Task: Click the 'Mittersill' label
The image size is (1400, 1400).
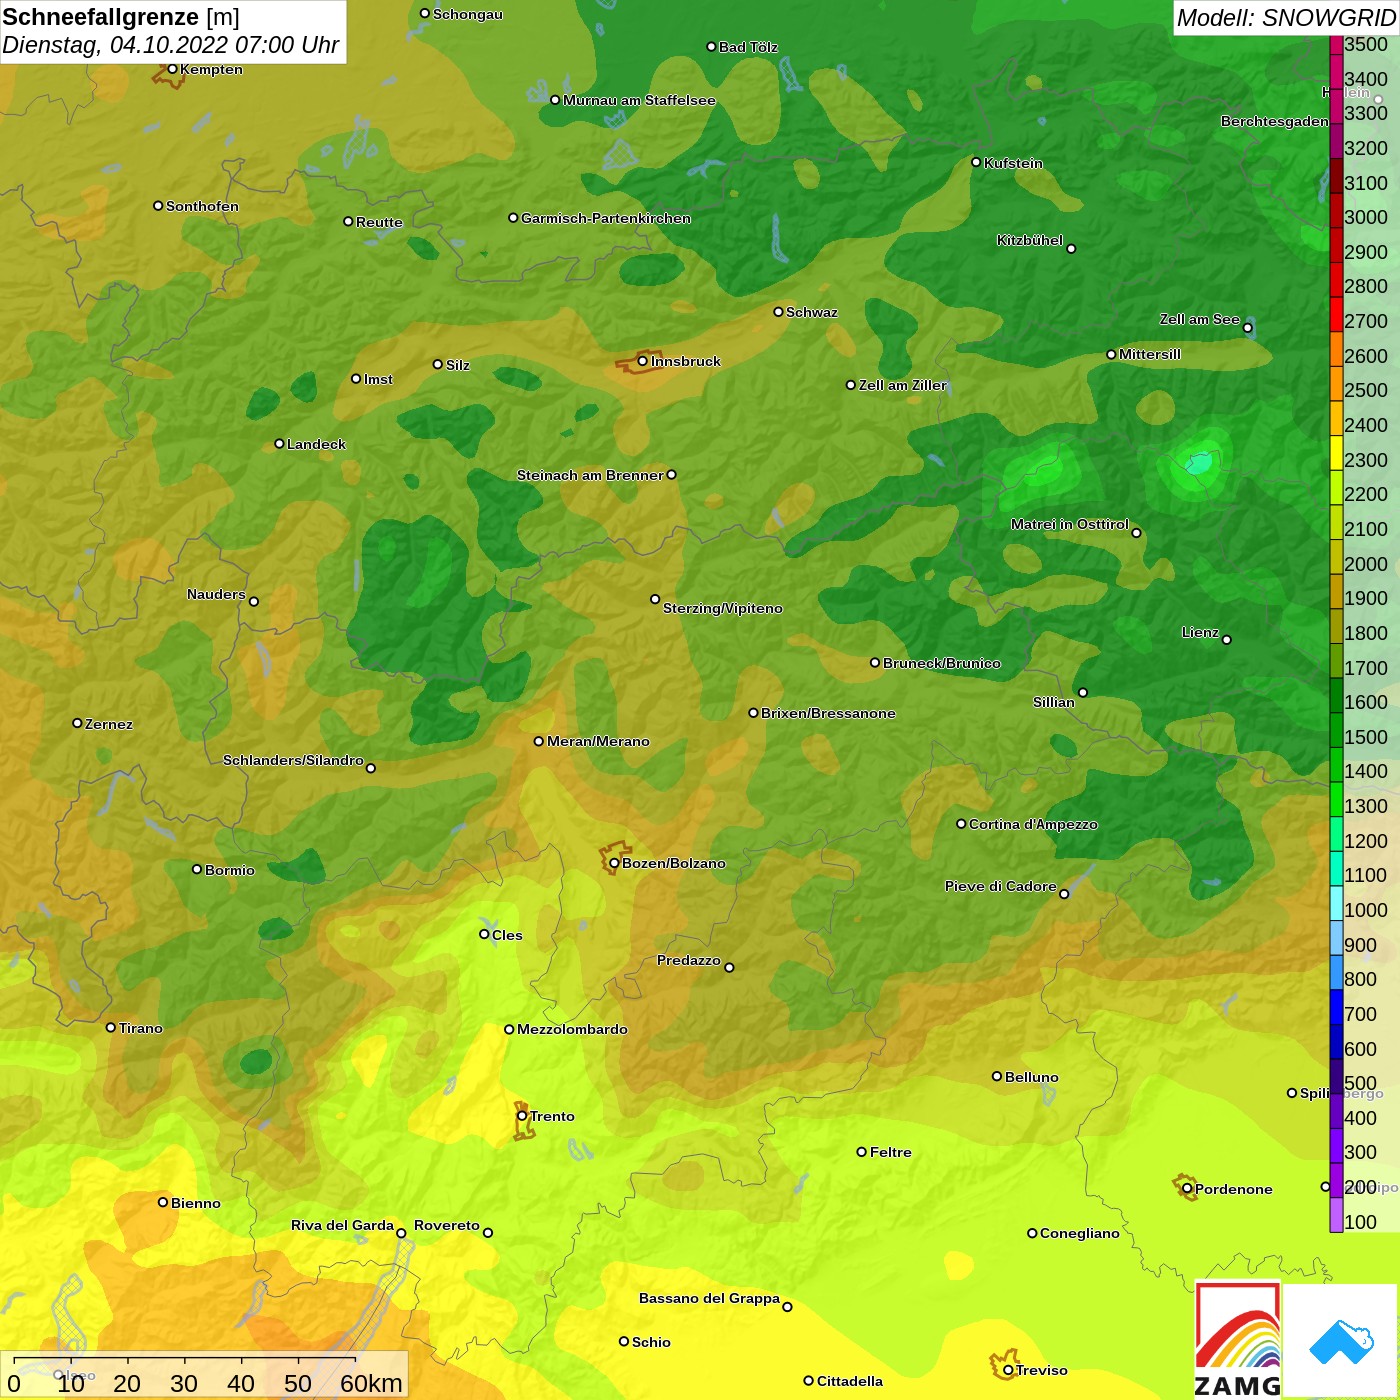Action: click(x=1150, y=354)
